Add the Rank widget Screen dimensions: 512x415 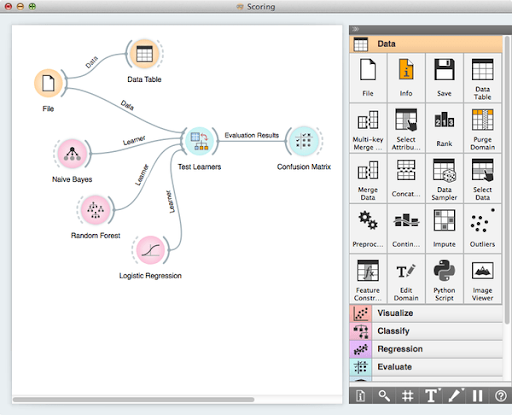coord(444,128)
